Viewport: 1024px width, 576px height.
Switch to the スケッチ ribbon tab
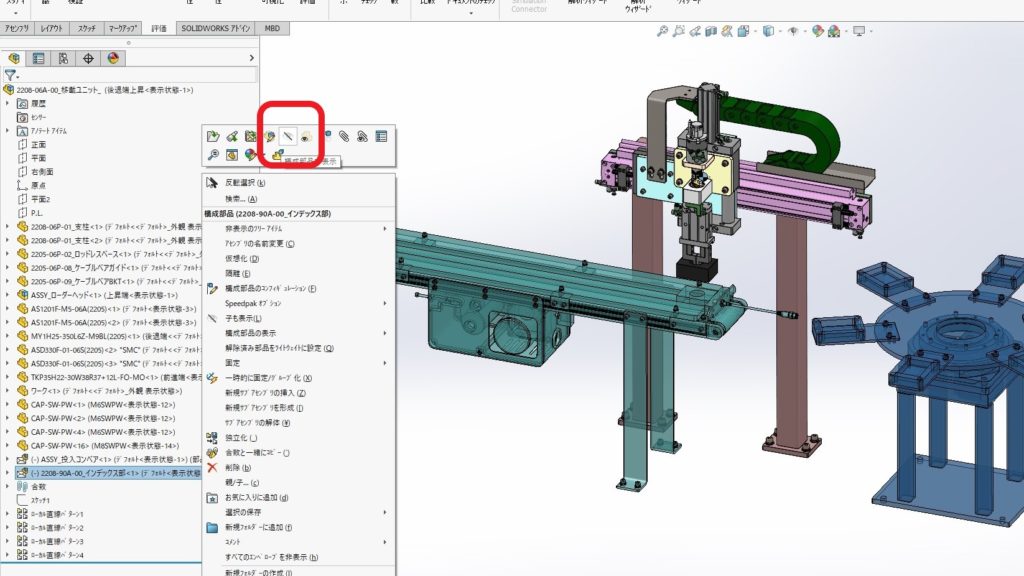pos(87,29)
